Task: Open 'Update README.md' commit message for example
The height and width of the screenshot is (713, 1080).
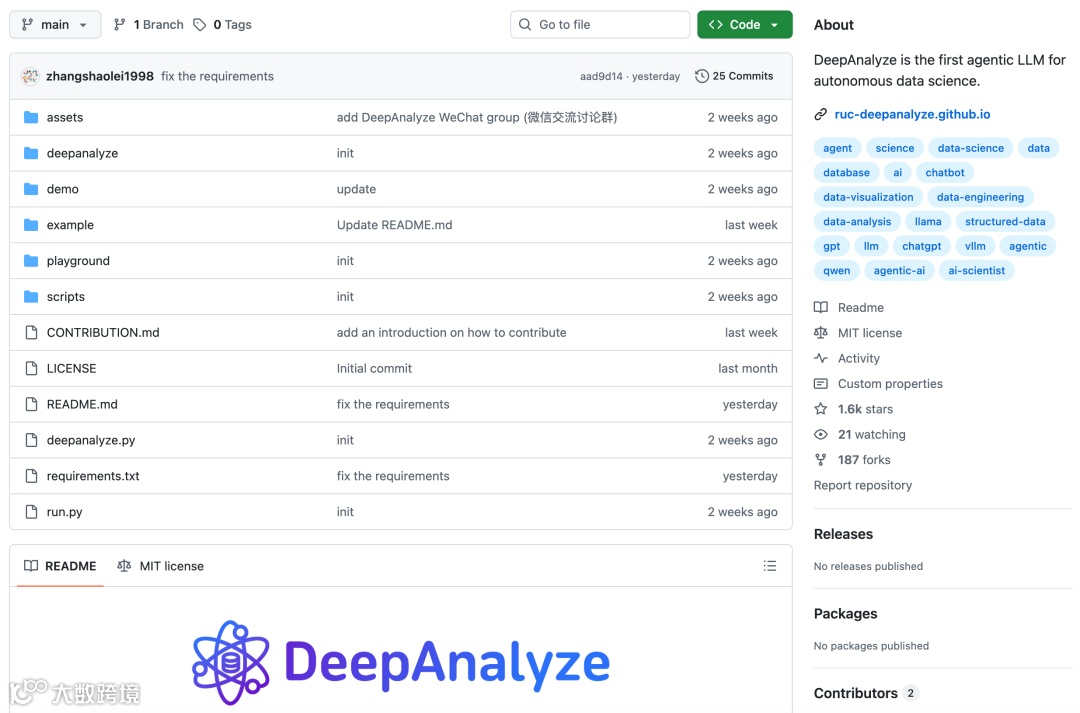Action: [395, 225]
